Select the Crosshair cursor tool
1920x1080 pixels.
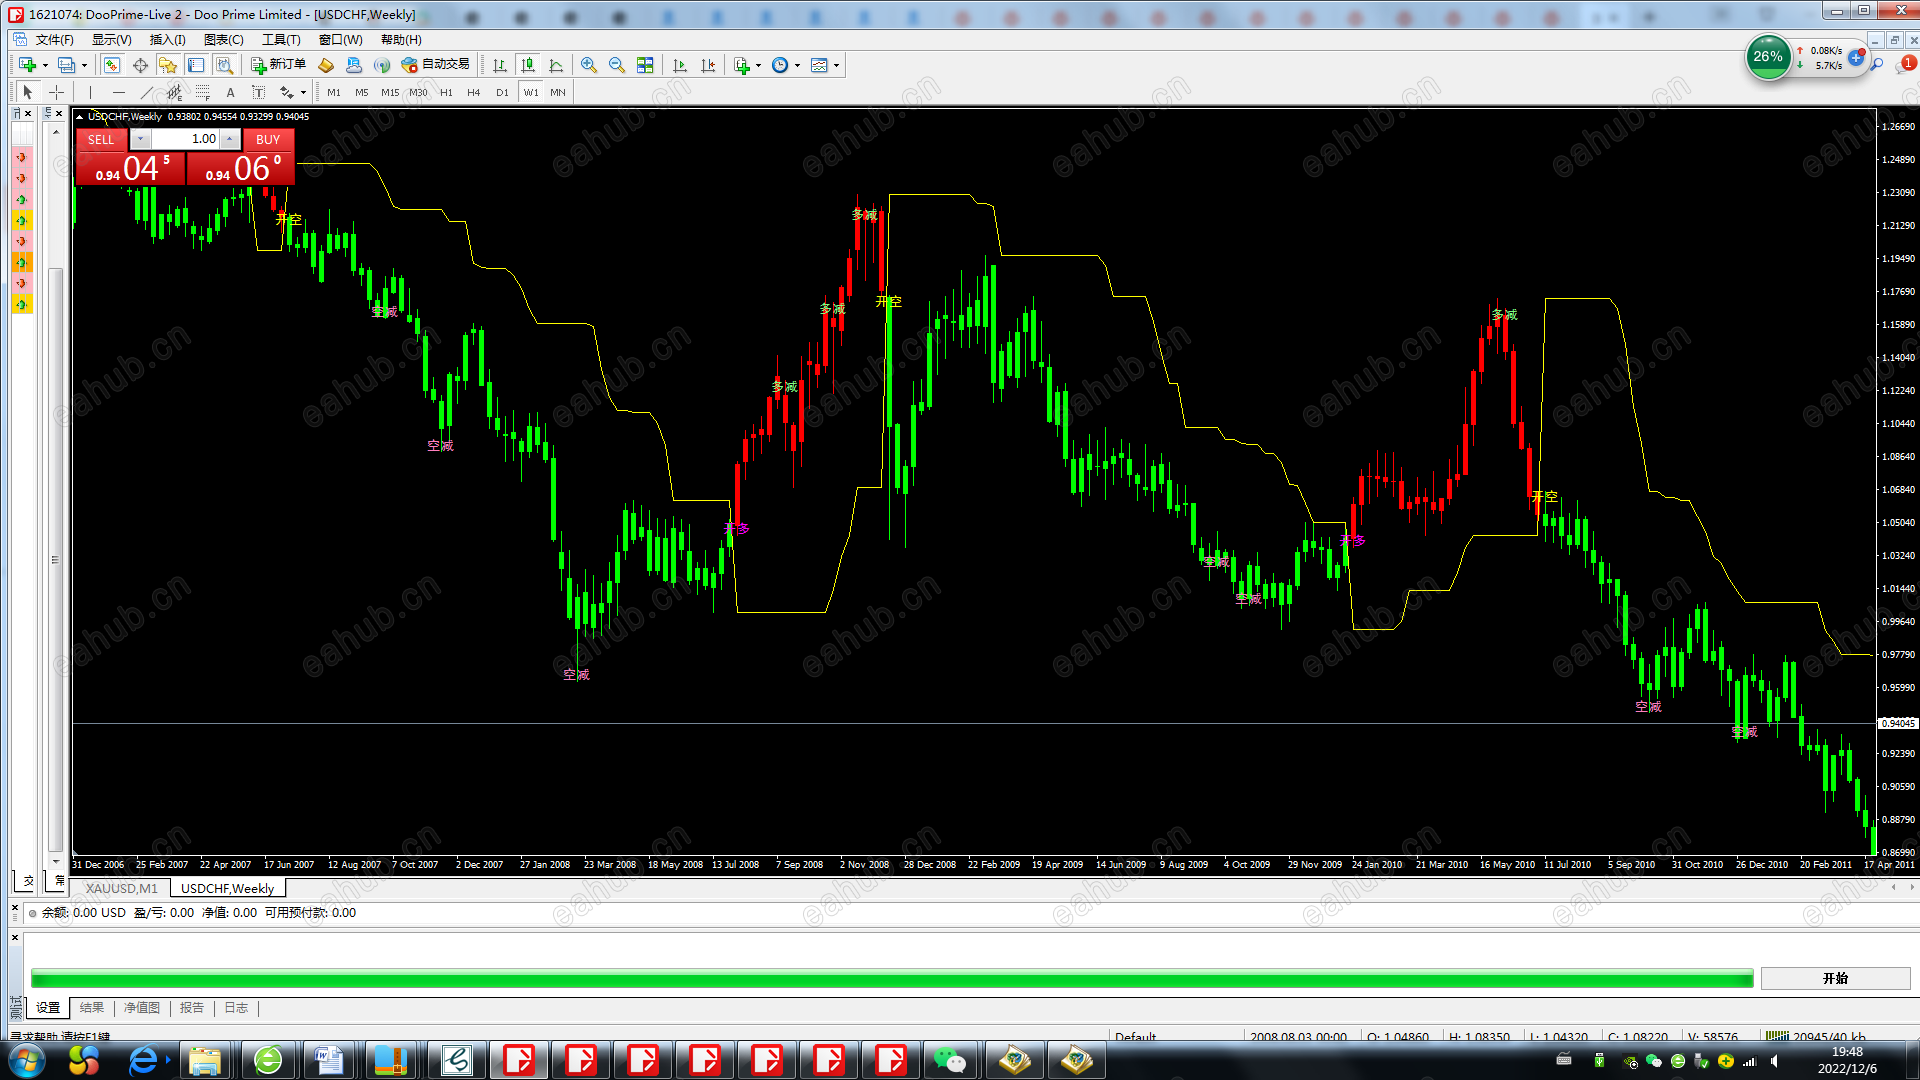pyautogui.click(x=57, y=92)
